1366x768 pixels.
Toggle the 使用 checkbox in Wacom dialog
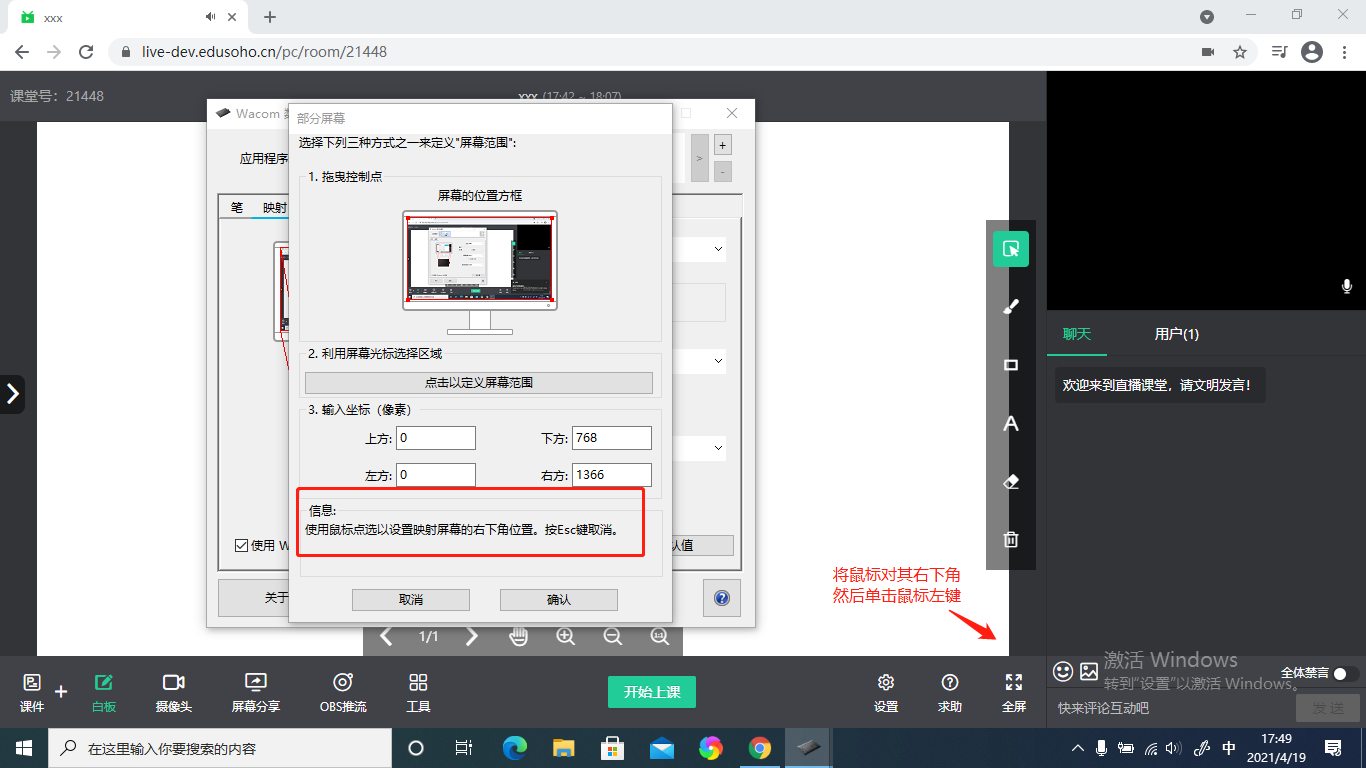click(x=241, y=545)
